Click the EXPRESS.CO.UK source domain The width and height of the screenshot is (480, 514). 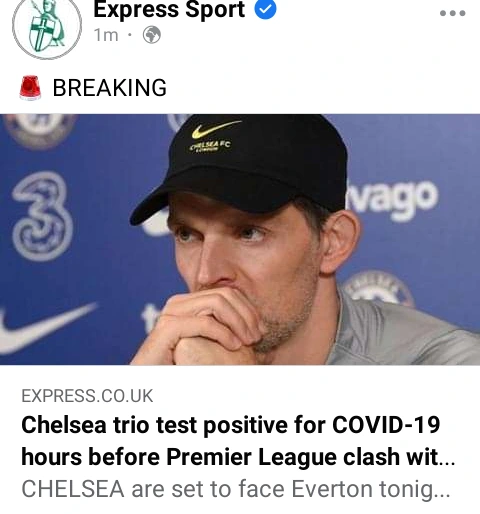tap(87, 396)
